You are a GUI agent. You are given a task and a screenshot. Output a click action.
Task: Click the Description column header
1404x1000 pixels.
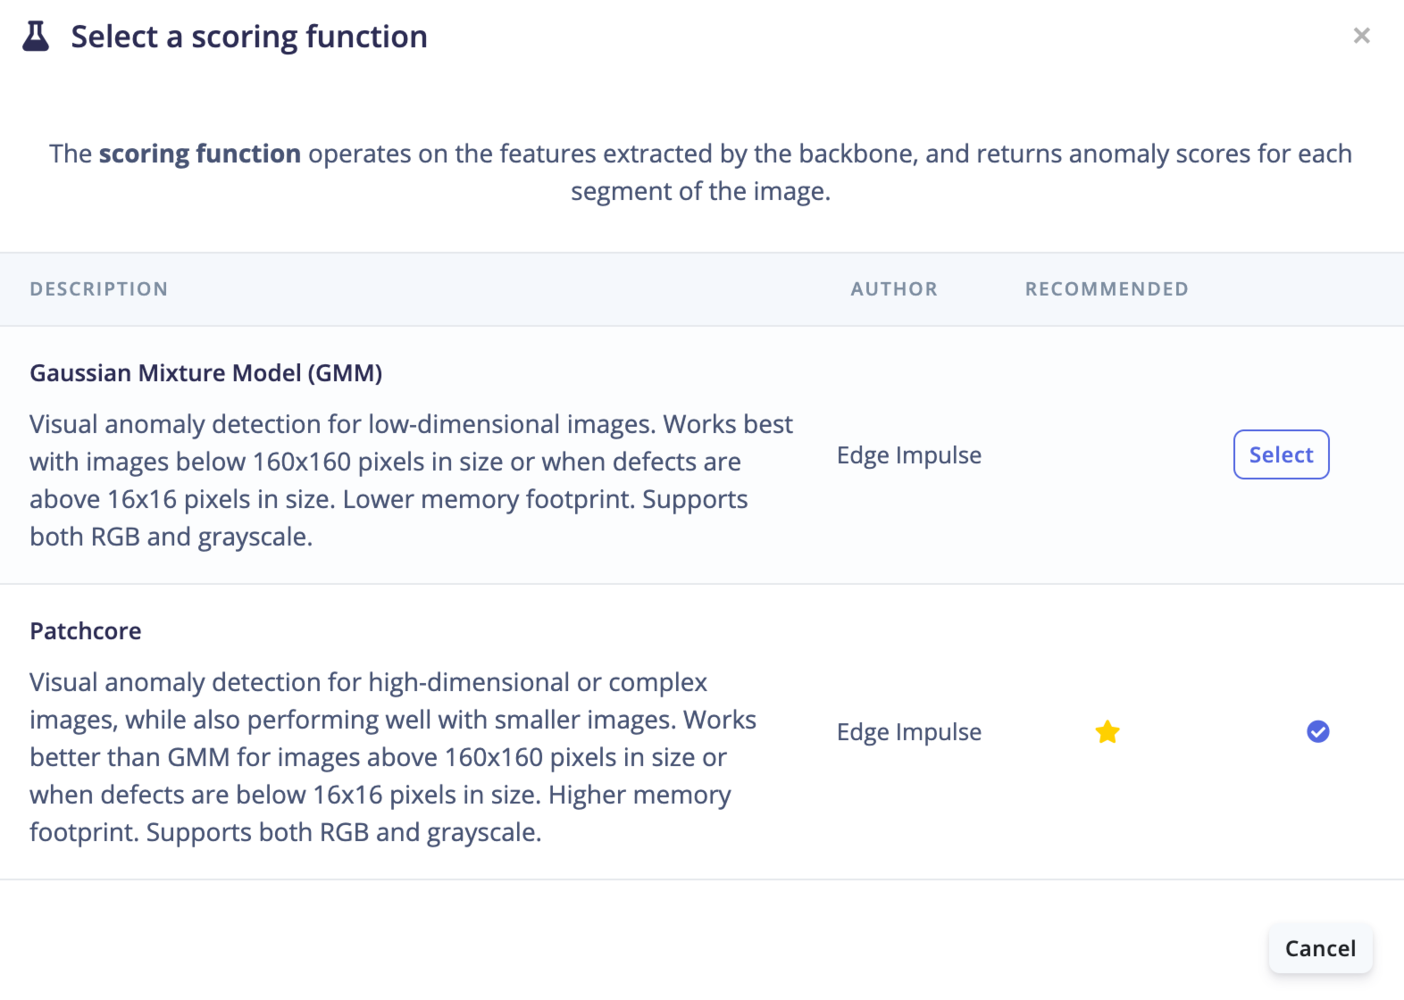pyautogui.click(x=99, y=289)
